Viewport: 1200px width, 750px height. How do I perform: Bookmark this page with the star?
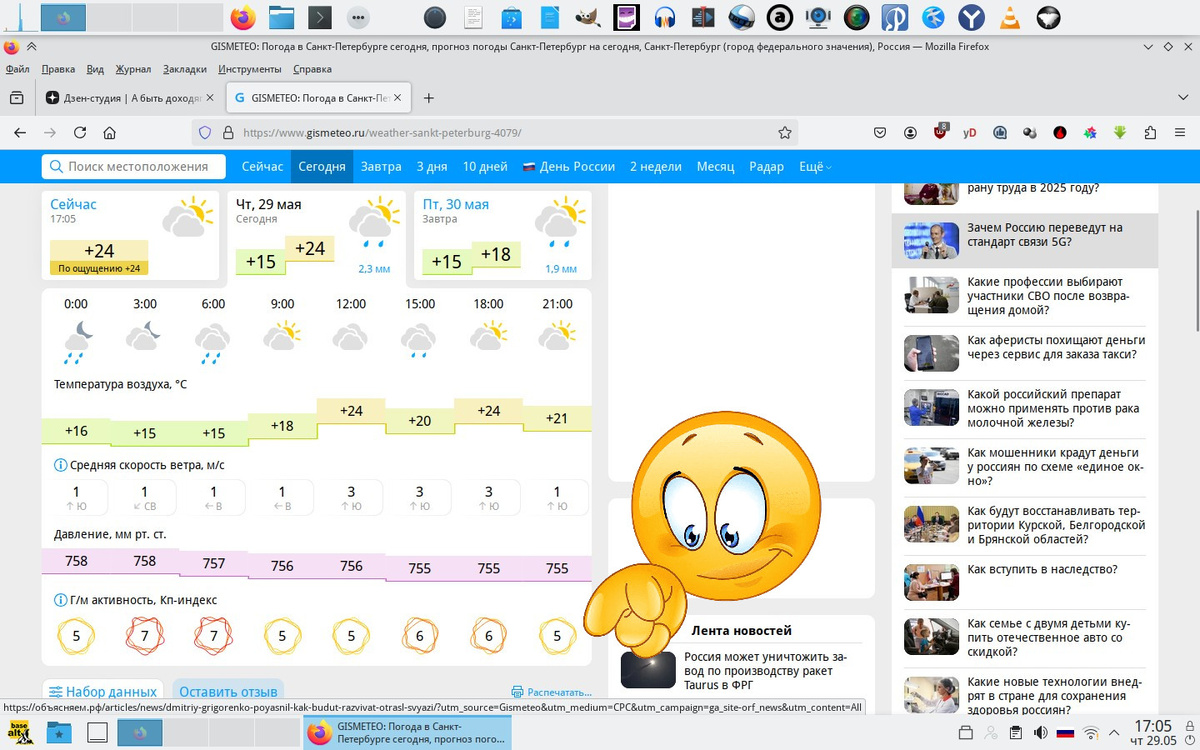tap(785, 132)
